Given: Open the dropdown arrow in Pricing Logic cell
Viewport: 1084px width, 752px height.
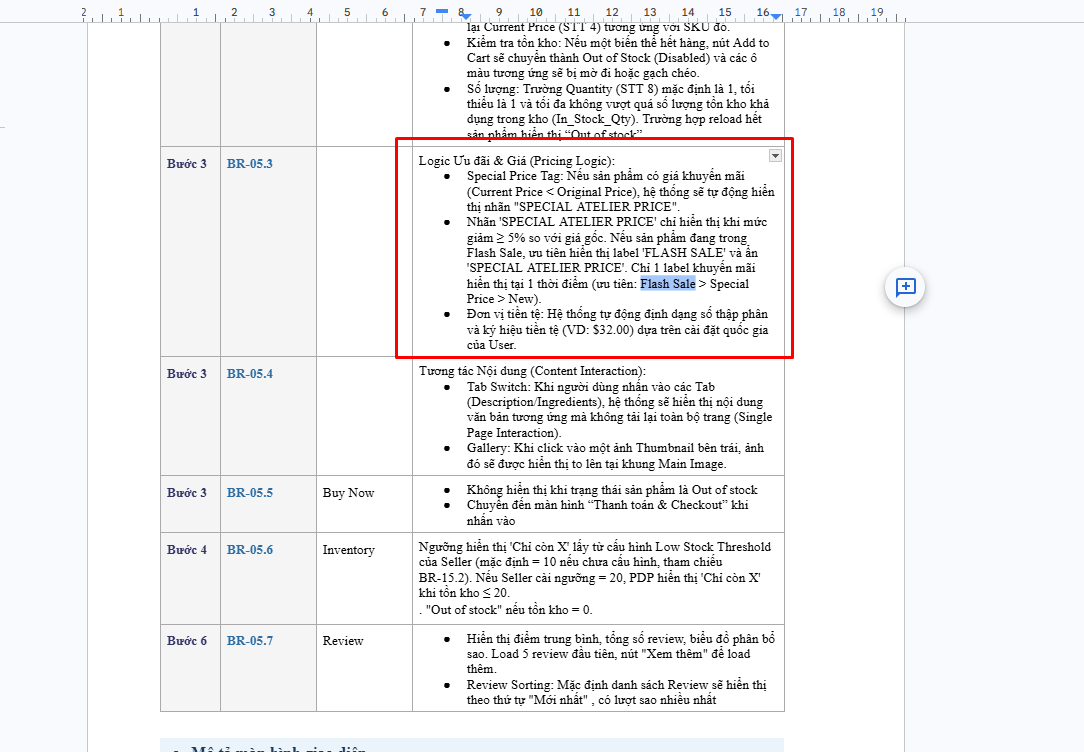Looking at the screenshot, I should tap(775, 156).
